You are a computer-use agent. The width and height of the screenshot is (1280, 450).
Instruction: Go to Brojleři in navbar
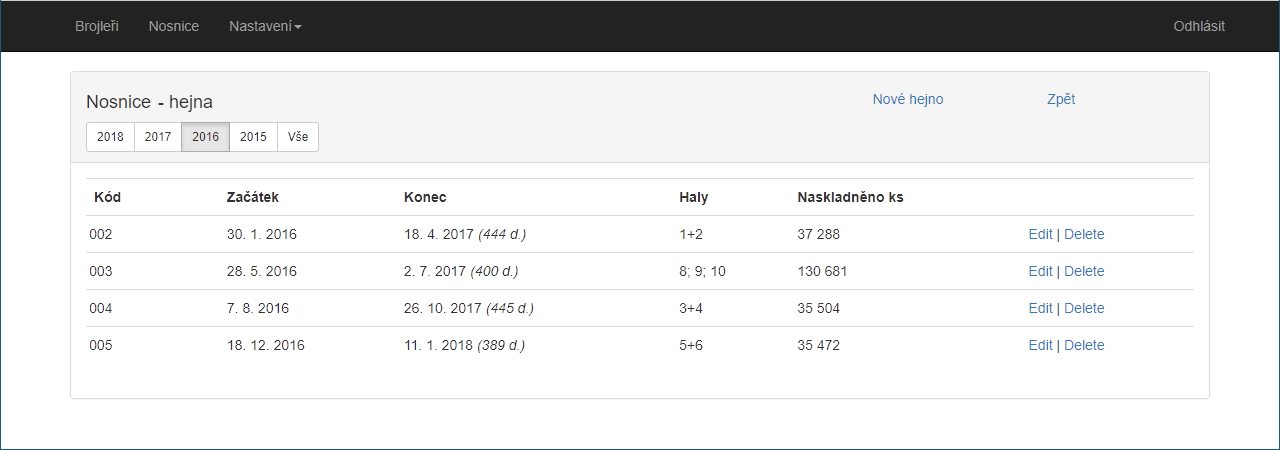pyautogui.click(x=97, y=26)
